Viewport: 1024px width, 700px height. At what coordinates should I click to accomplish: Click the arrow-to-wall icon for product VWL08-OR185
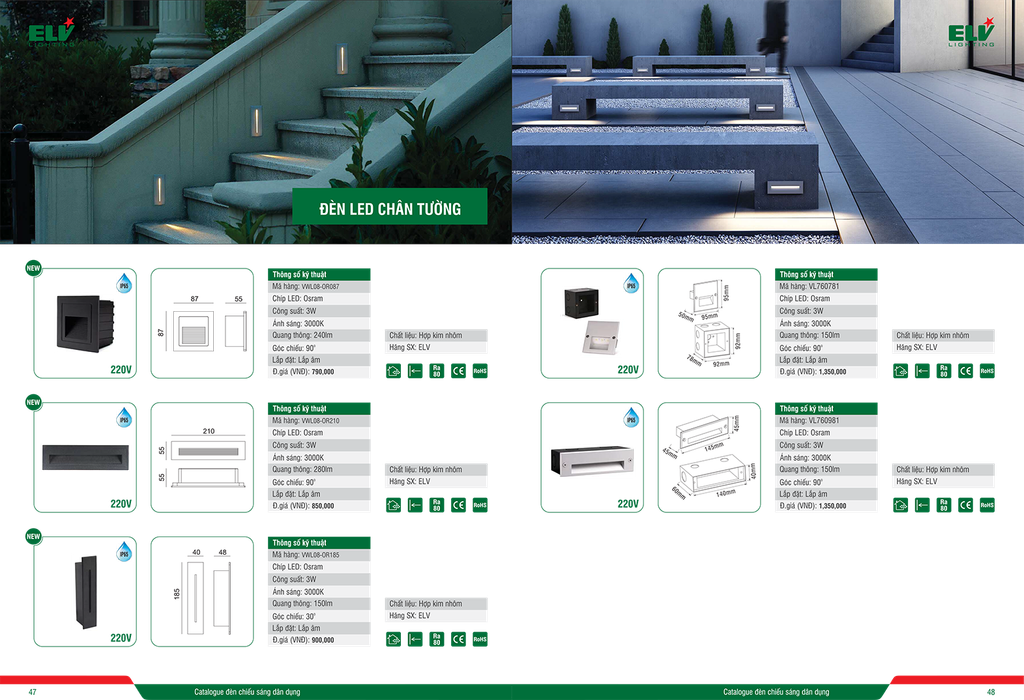pyautogui.click(x=415, y=639)
